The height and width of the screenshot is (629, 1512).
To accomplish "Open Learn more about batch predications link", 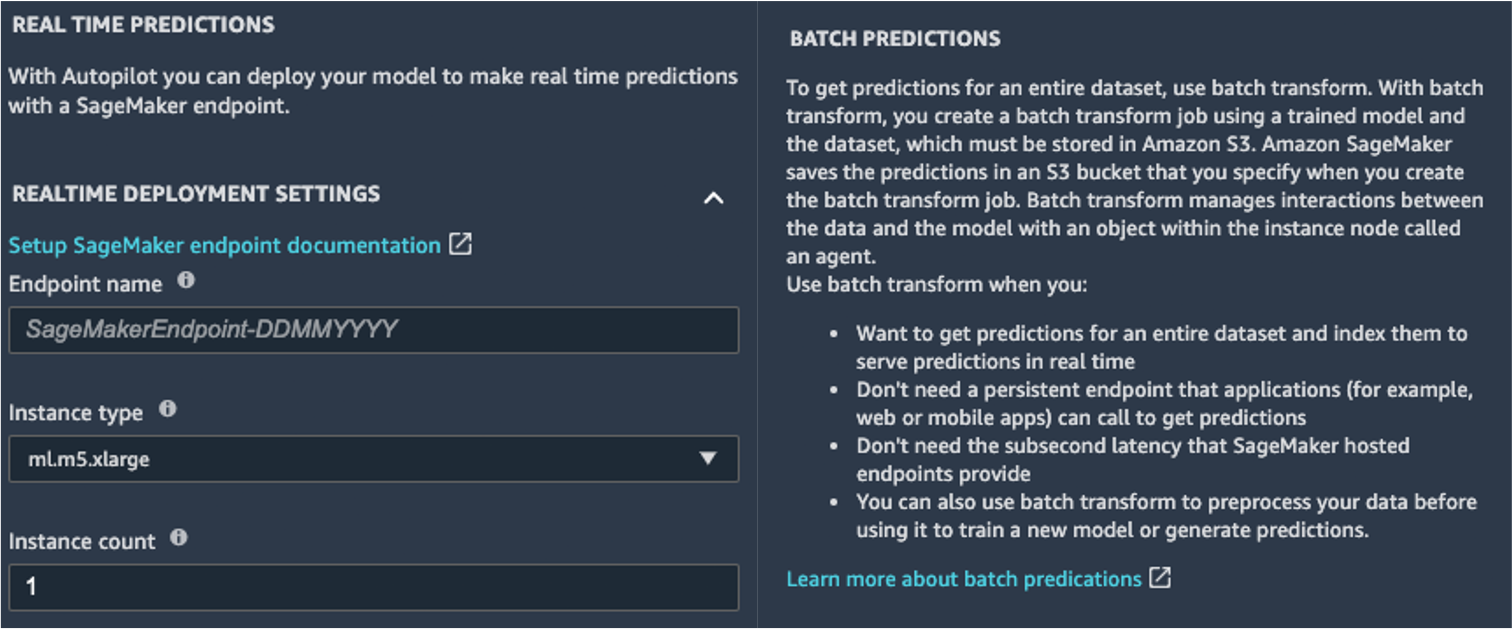I will pos(964,579).
